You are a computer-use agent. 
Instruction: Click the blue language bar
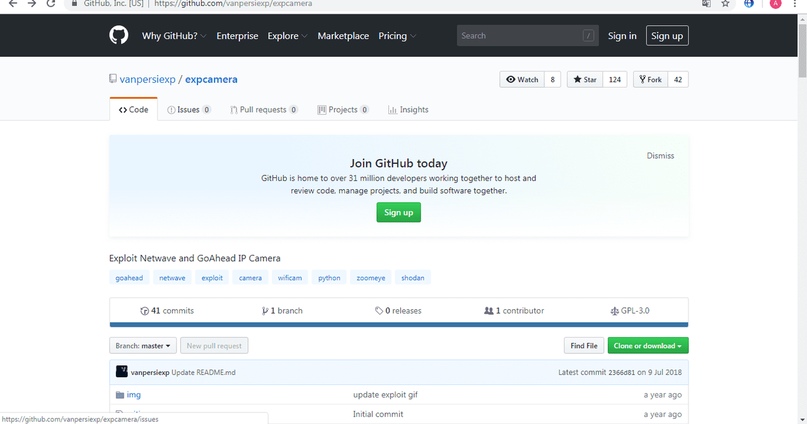point(398,325)
